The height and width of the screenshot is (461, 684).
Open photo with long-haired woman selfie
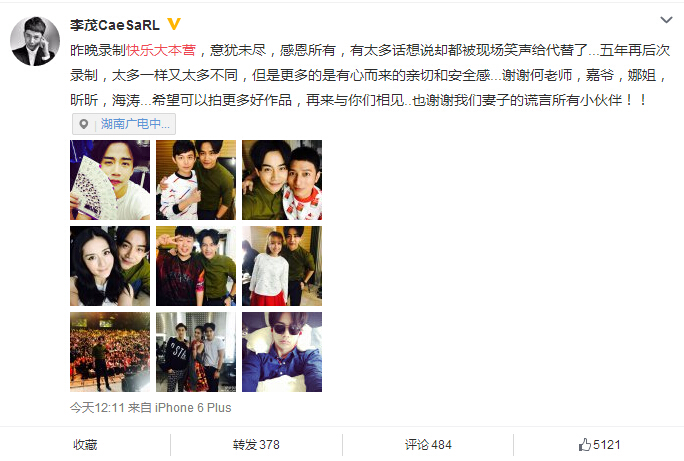pos(110,266)
